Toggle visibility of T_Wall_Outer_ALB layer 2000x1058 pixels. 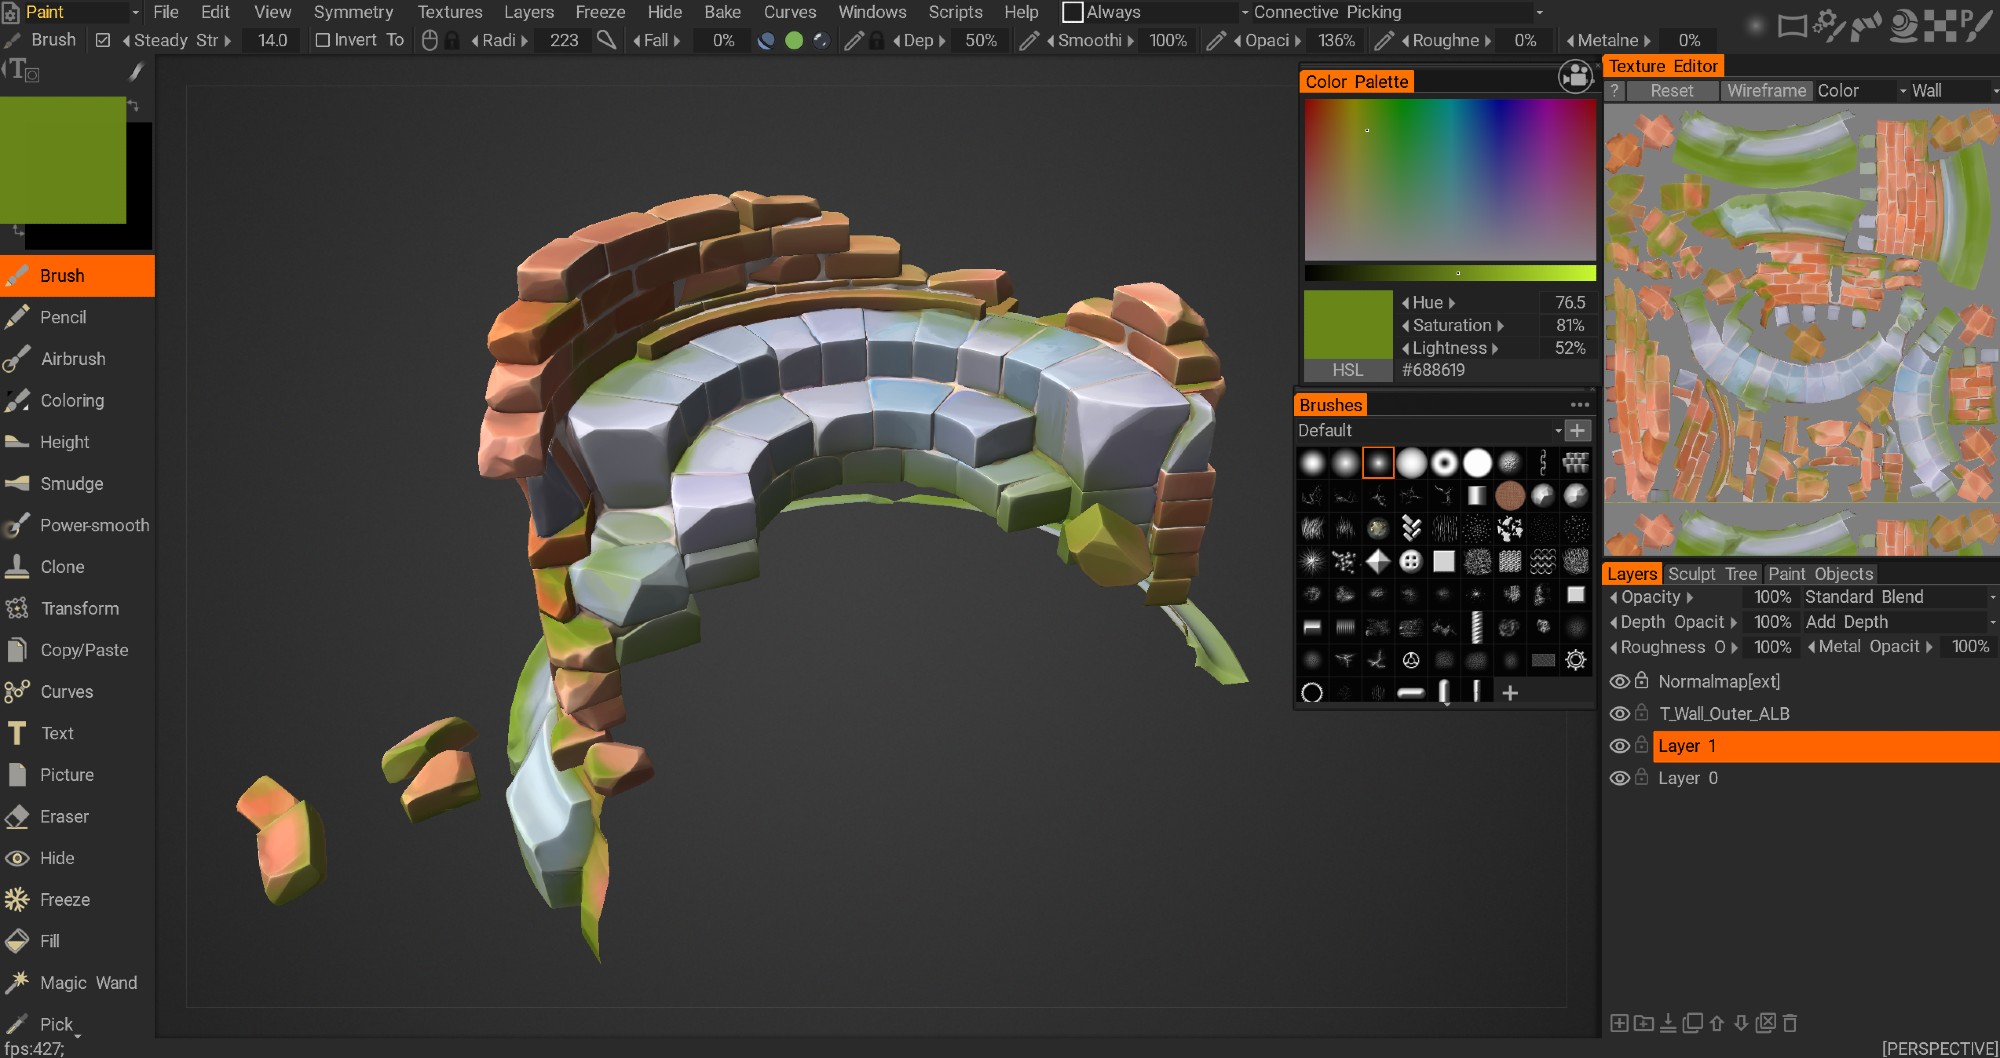click(1619, 714)
